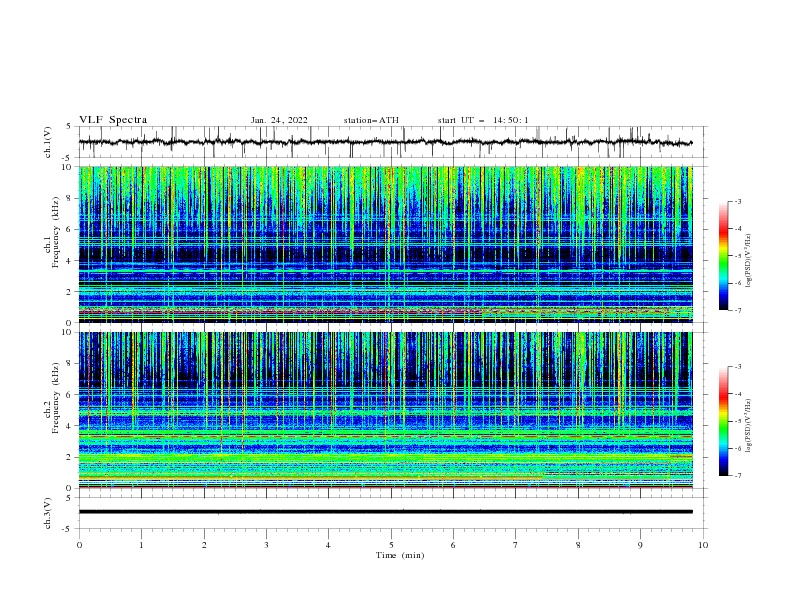
Task: Click the time axis tick label "3"
Action: coord(266,545)
